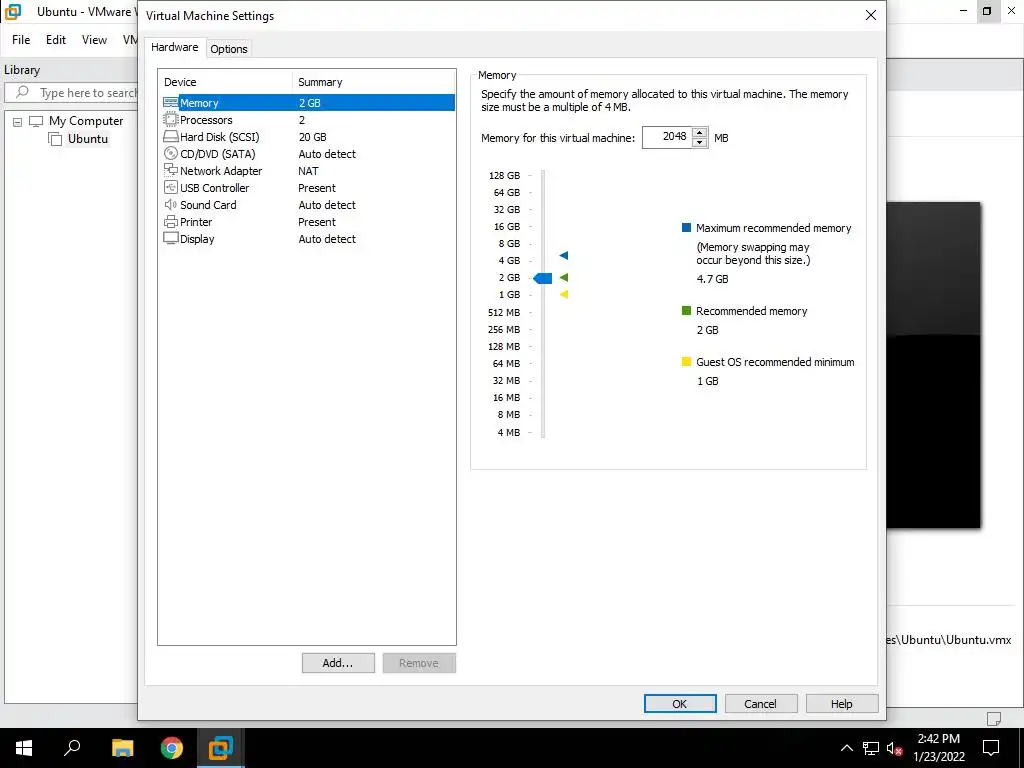Viewport: 1024px width, 768px height.
Task: Launch Google Chrome from the taskbar
Action: (x=172, y=748)
